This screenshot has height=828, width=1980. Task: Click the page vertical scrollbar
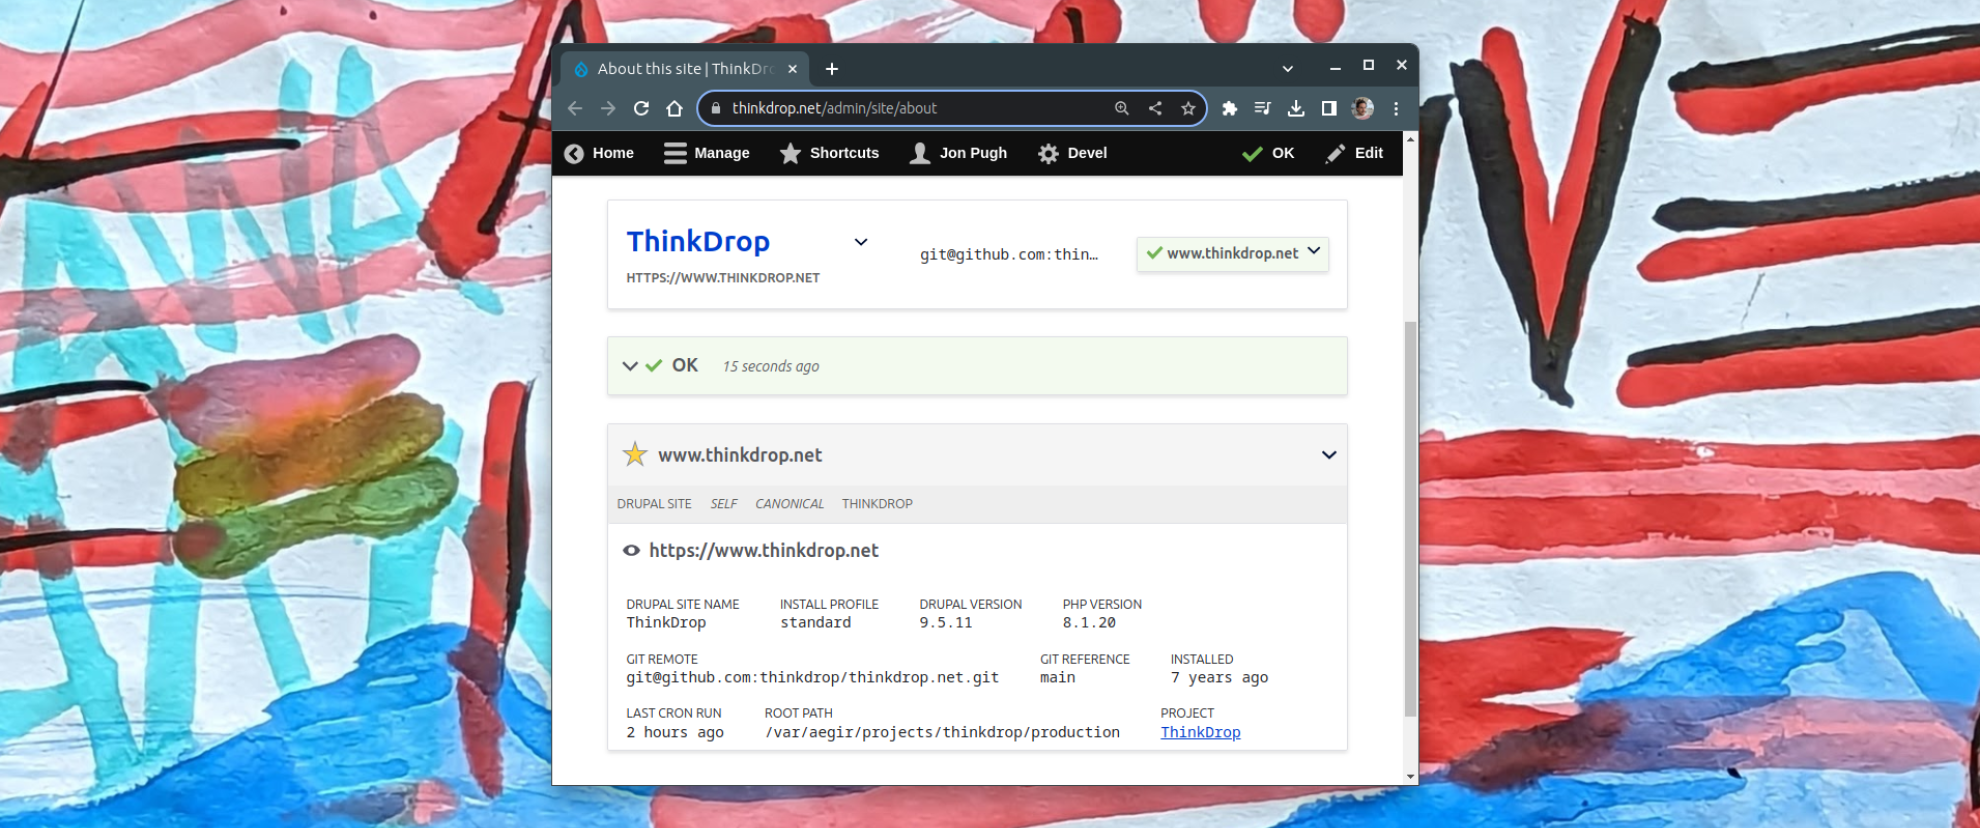[1410, 518]
